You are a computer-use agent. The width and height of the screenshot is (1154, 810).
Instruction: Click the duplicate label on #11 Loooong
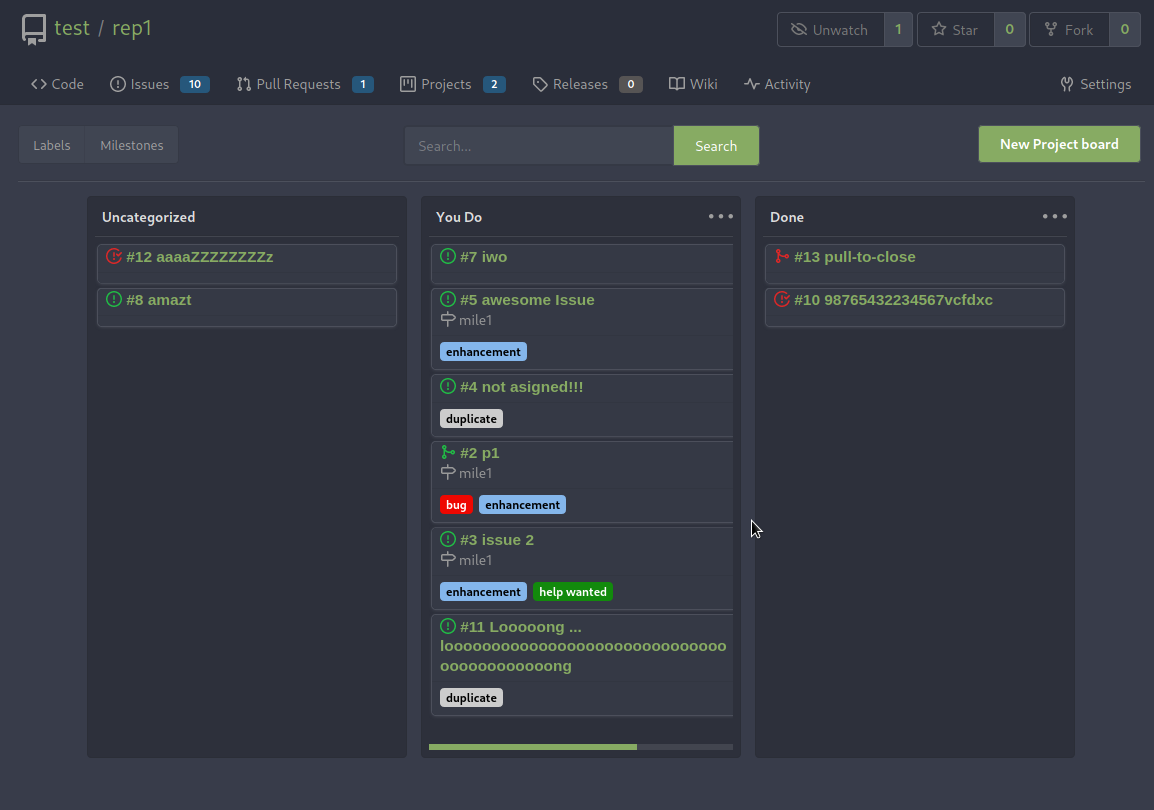472,697
